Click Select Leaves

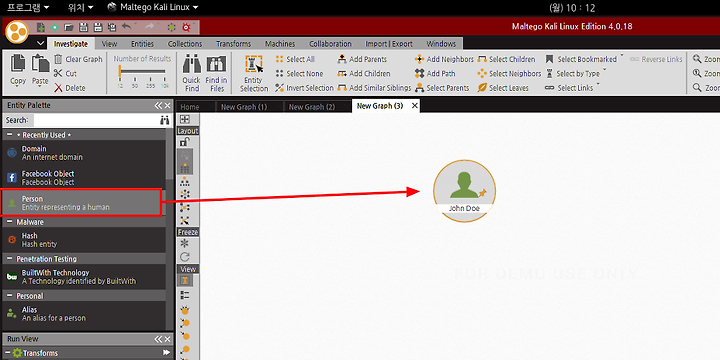(x=503, y=88)
